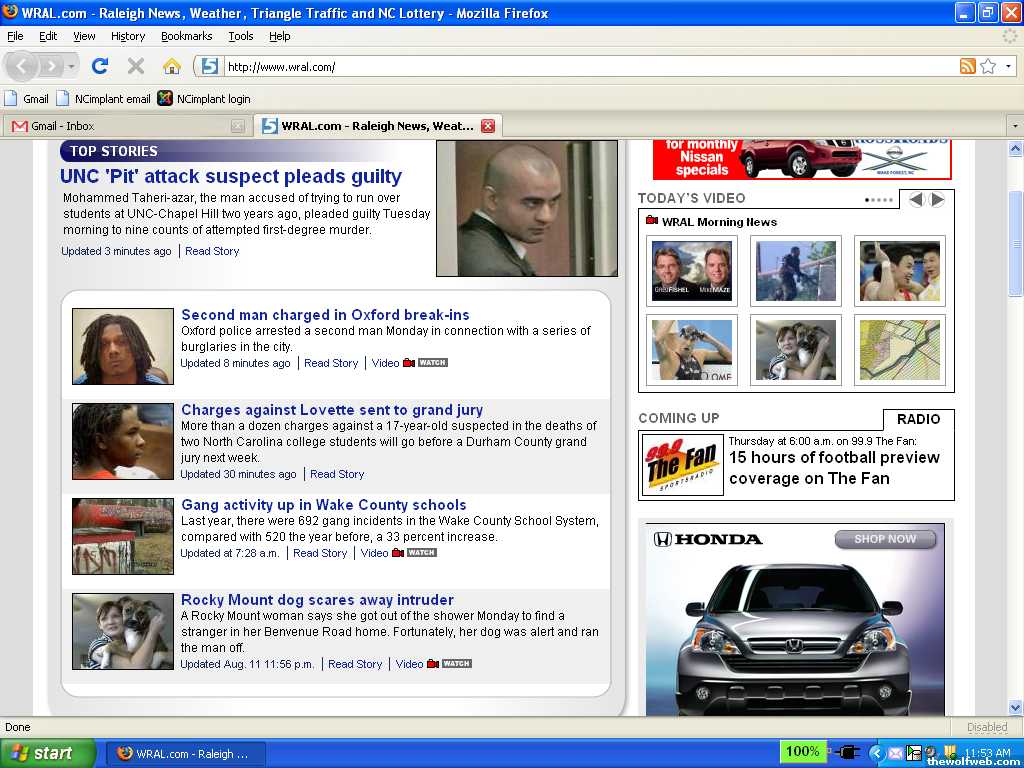
Task: Open the map video thumbnail
Action: click(900, 350)
